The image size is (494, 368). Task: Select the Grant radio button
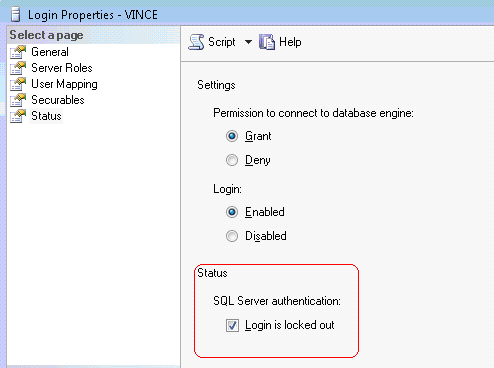[232, 136]
